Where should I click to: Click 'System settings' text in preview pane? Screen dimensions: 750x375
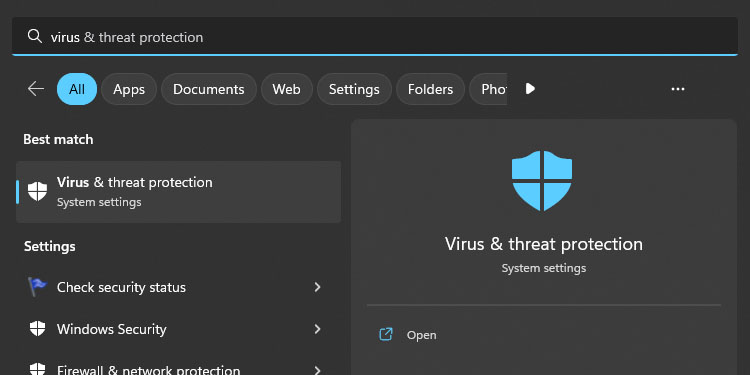click(x=544, y=268)
